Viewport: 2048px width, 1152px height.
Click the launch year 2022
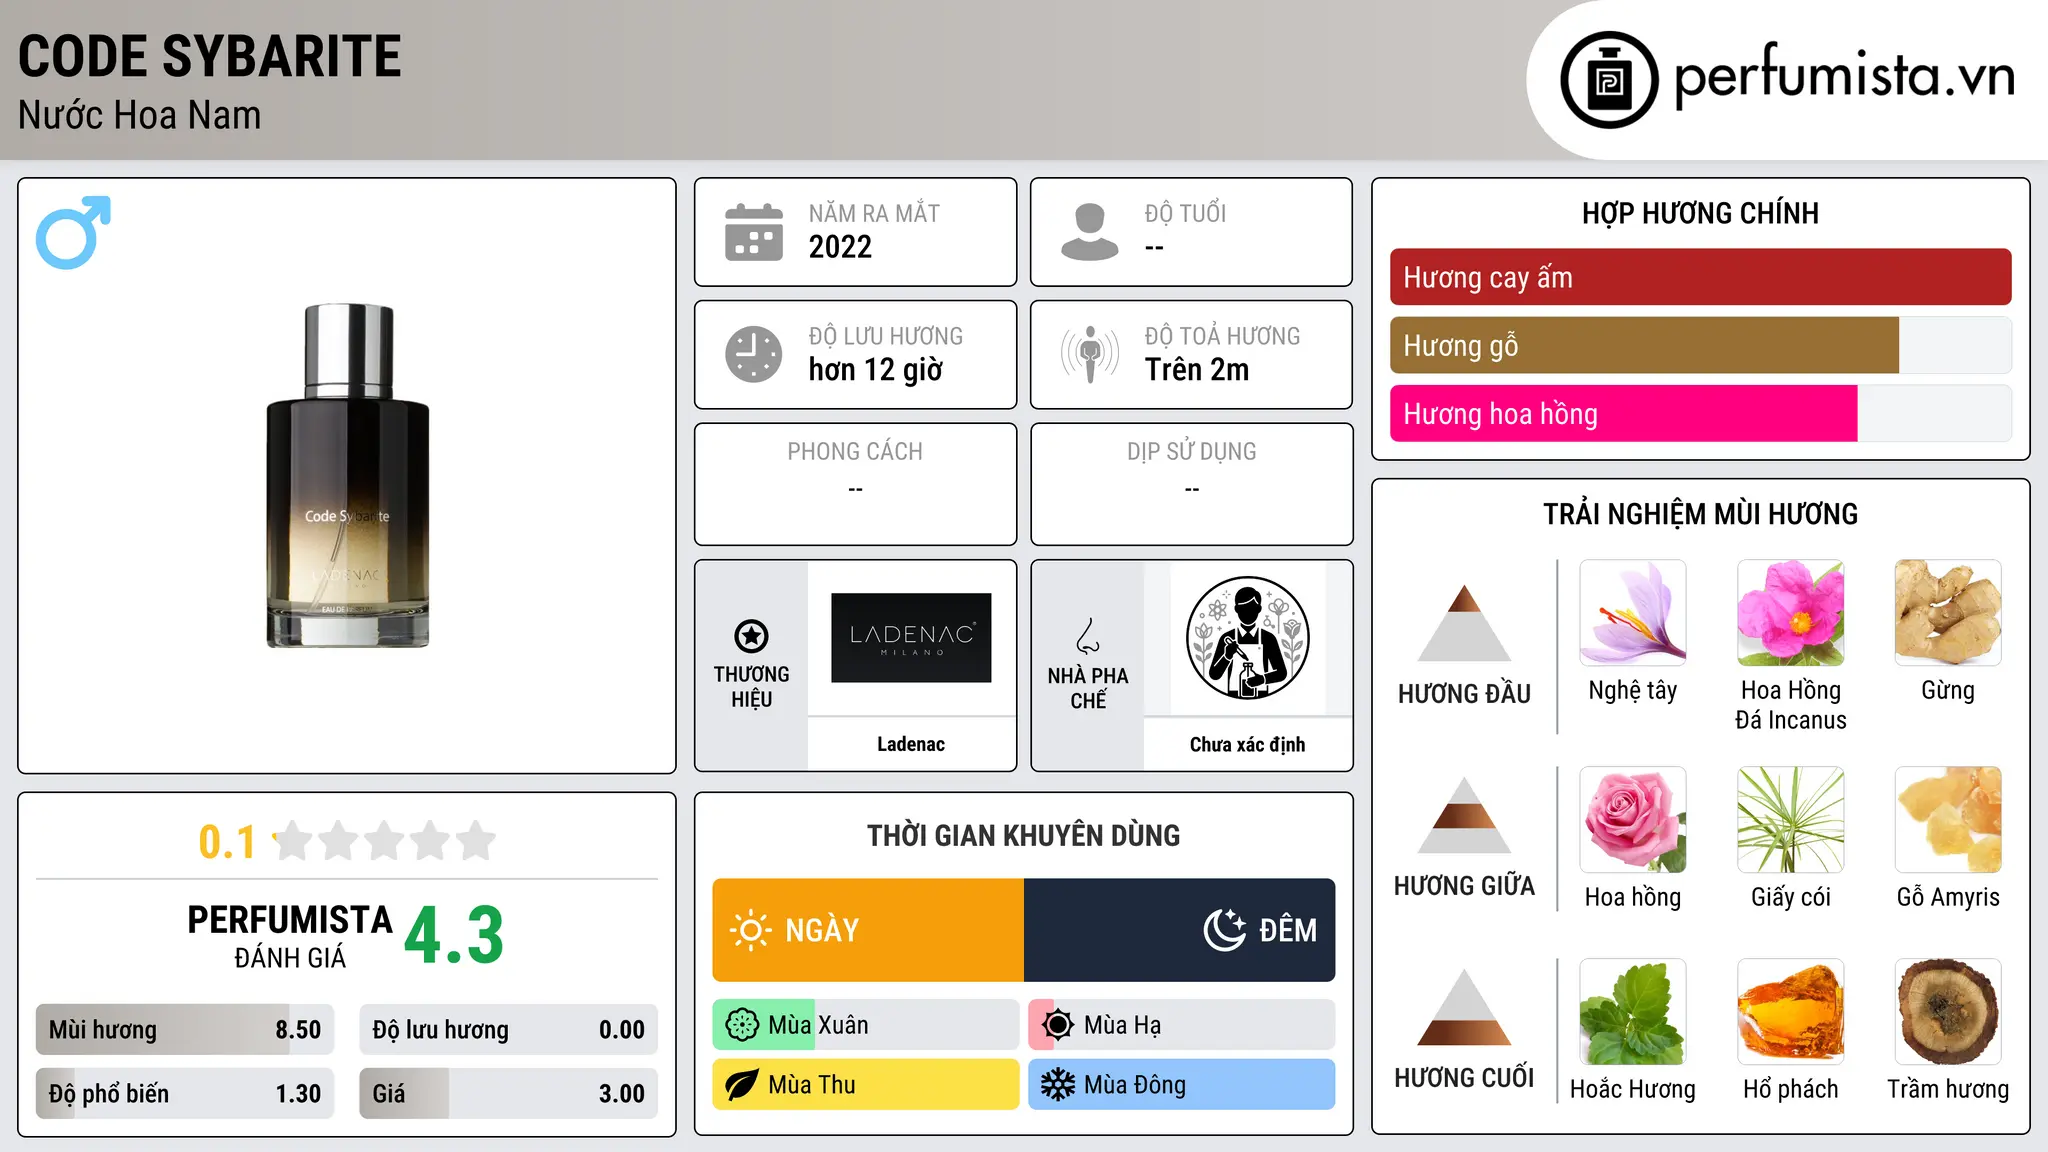[840, 247]
